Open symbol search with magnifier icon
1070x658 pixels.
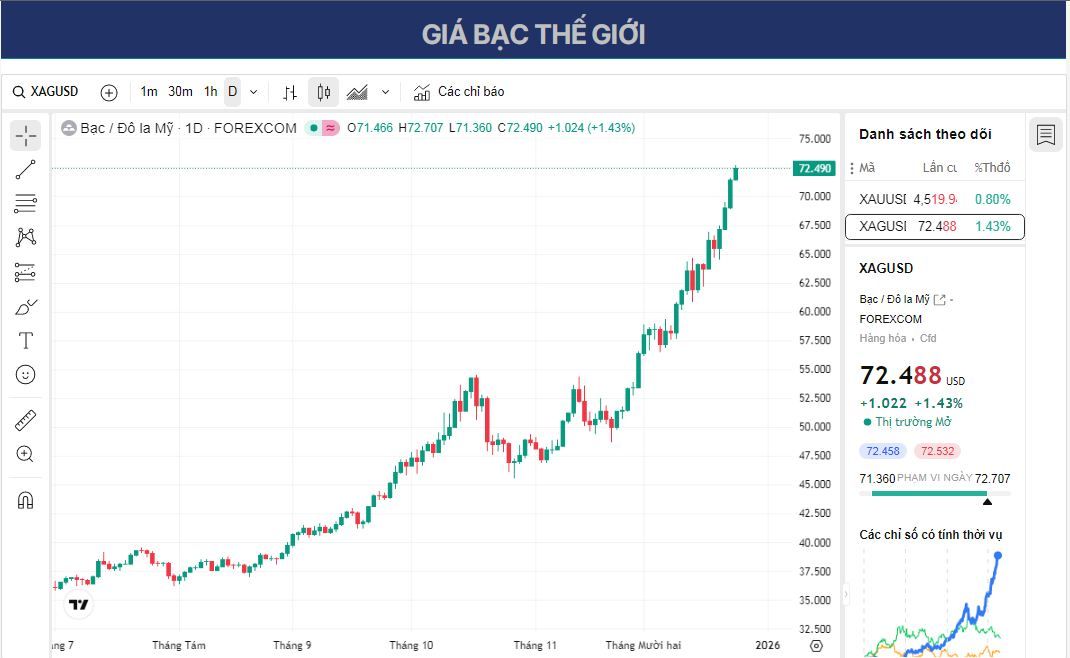pos(19,91)
